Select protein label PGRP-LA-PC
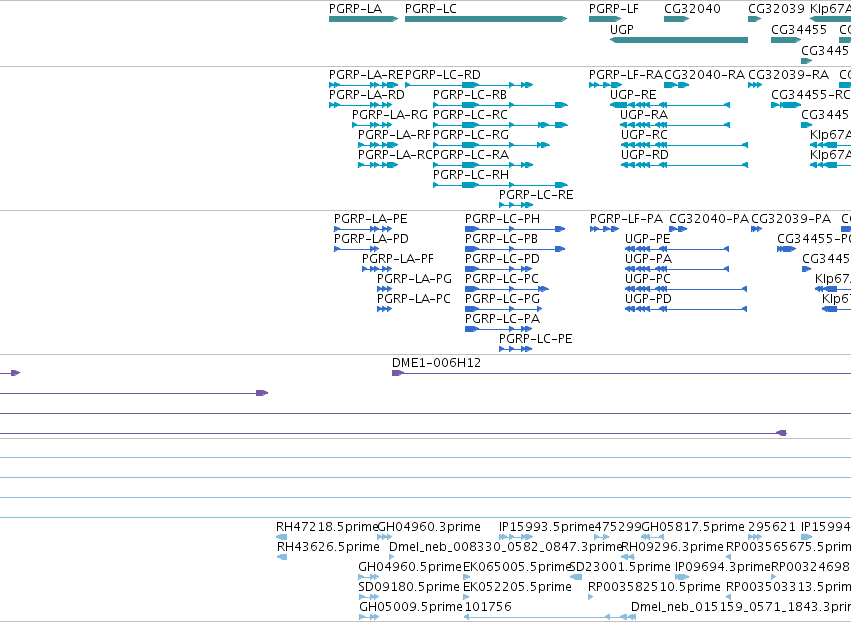This screenshot has height=622, width=851. (414, 299)
